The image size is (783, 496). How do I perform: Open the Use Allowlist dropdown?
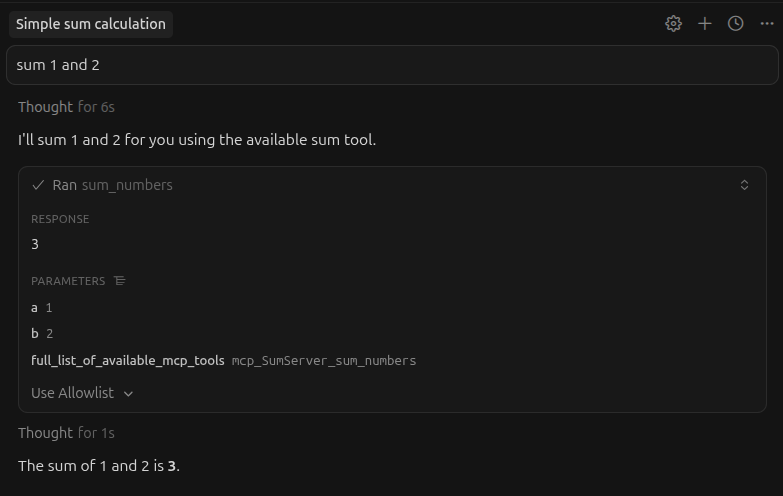click(x=82, y=393)
